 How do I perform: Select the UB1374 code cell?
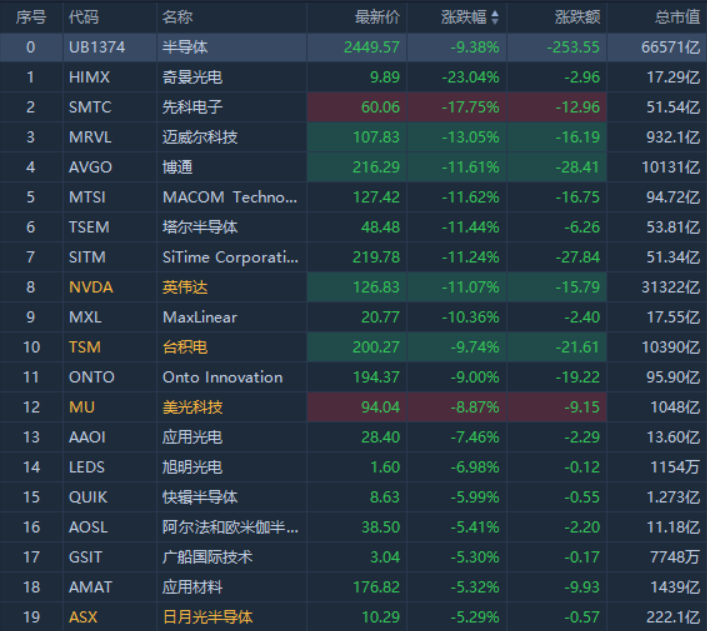click(x=97, y=47)
